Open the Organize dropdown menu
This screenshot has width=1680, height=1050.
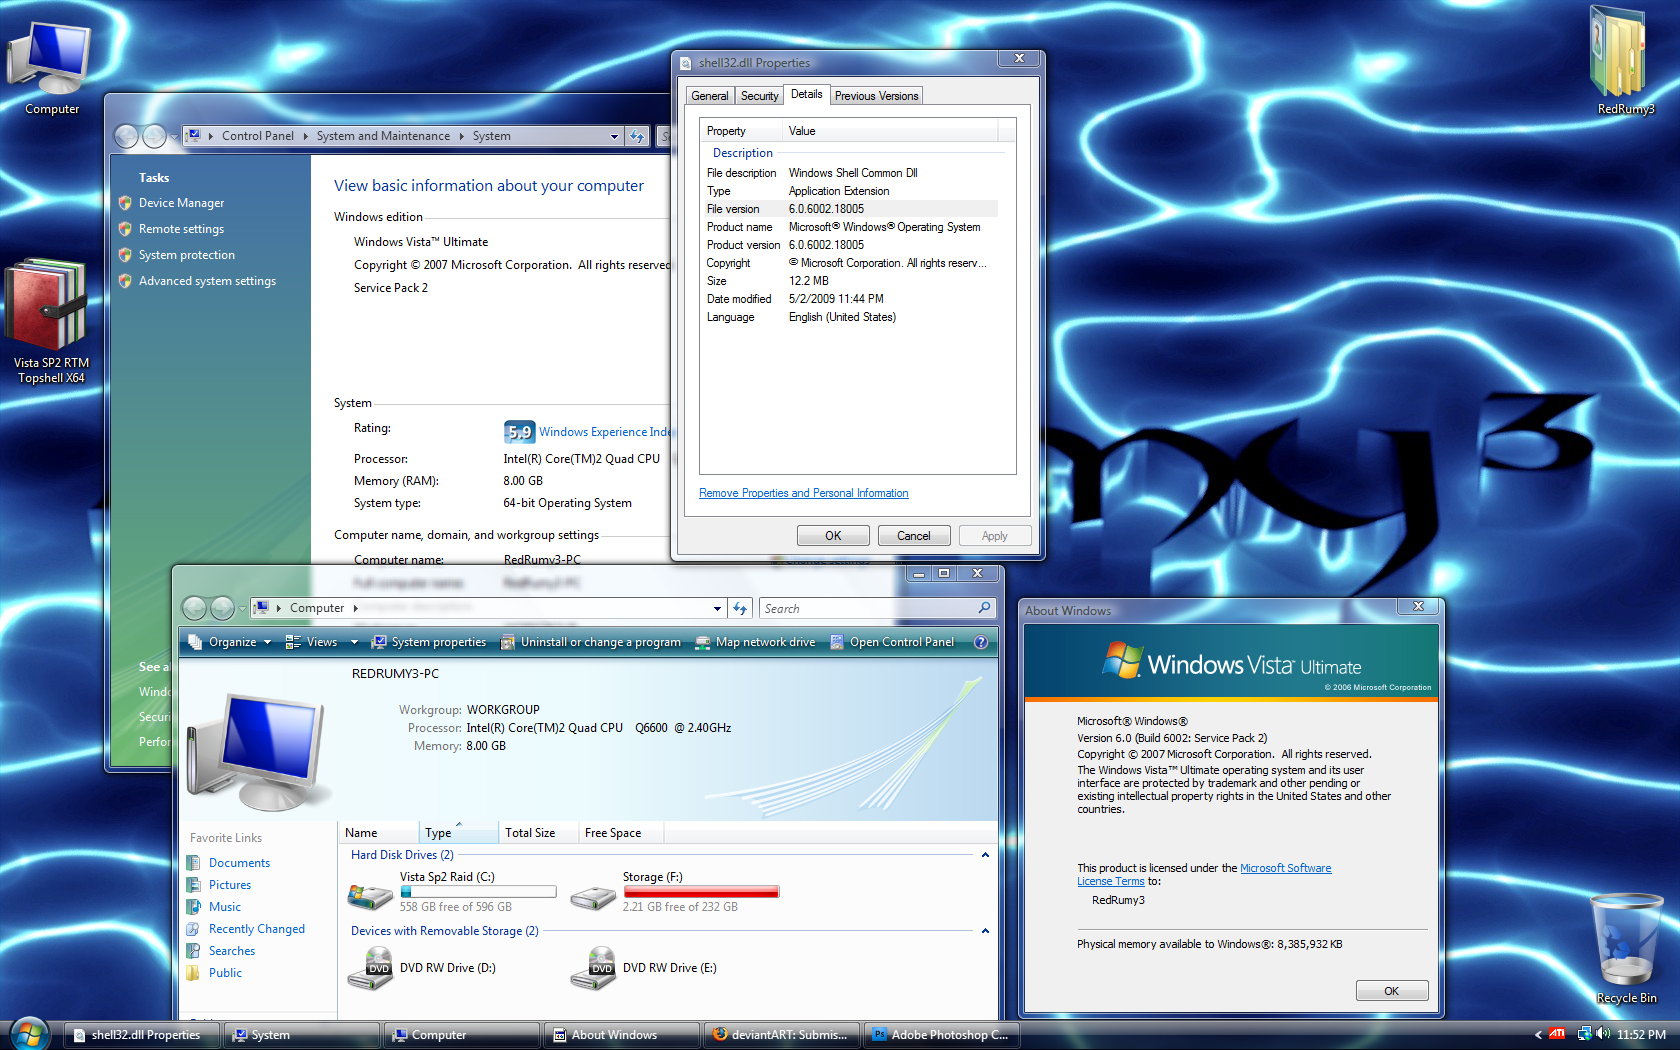click(230, 642)
